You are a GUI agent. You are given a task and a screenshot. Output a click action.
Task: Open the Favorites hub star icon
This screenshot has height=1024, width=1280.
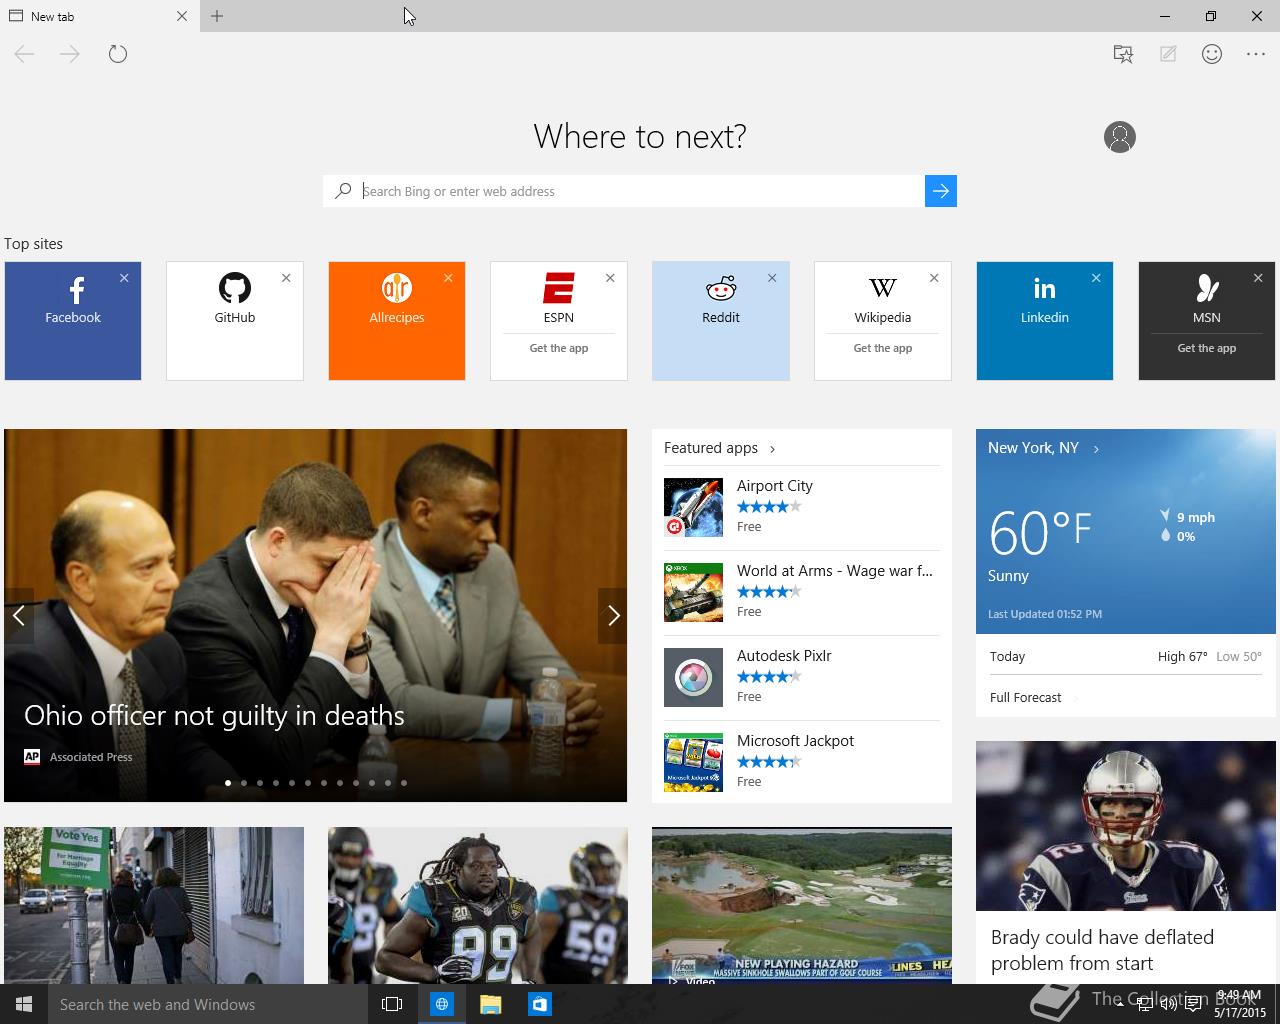tap(1123, 54)
